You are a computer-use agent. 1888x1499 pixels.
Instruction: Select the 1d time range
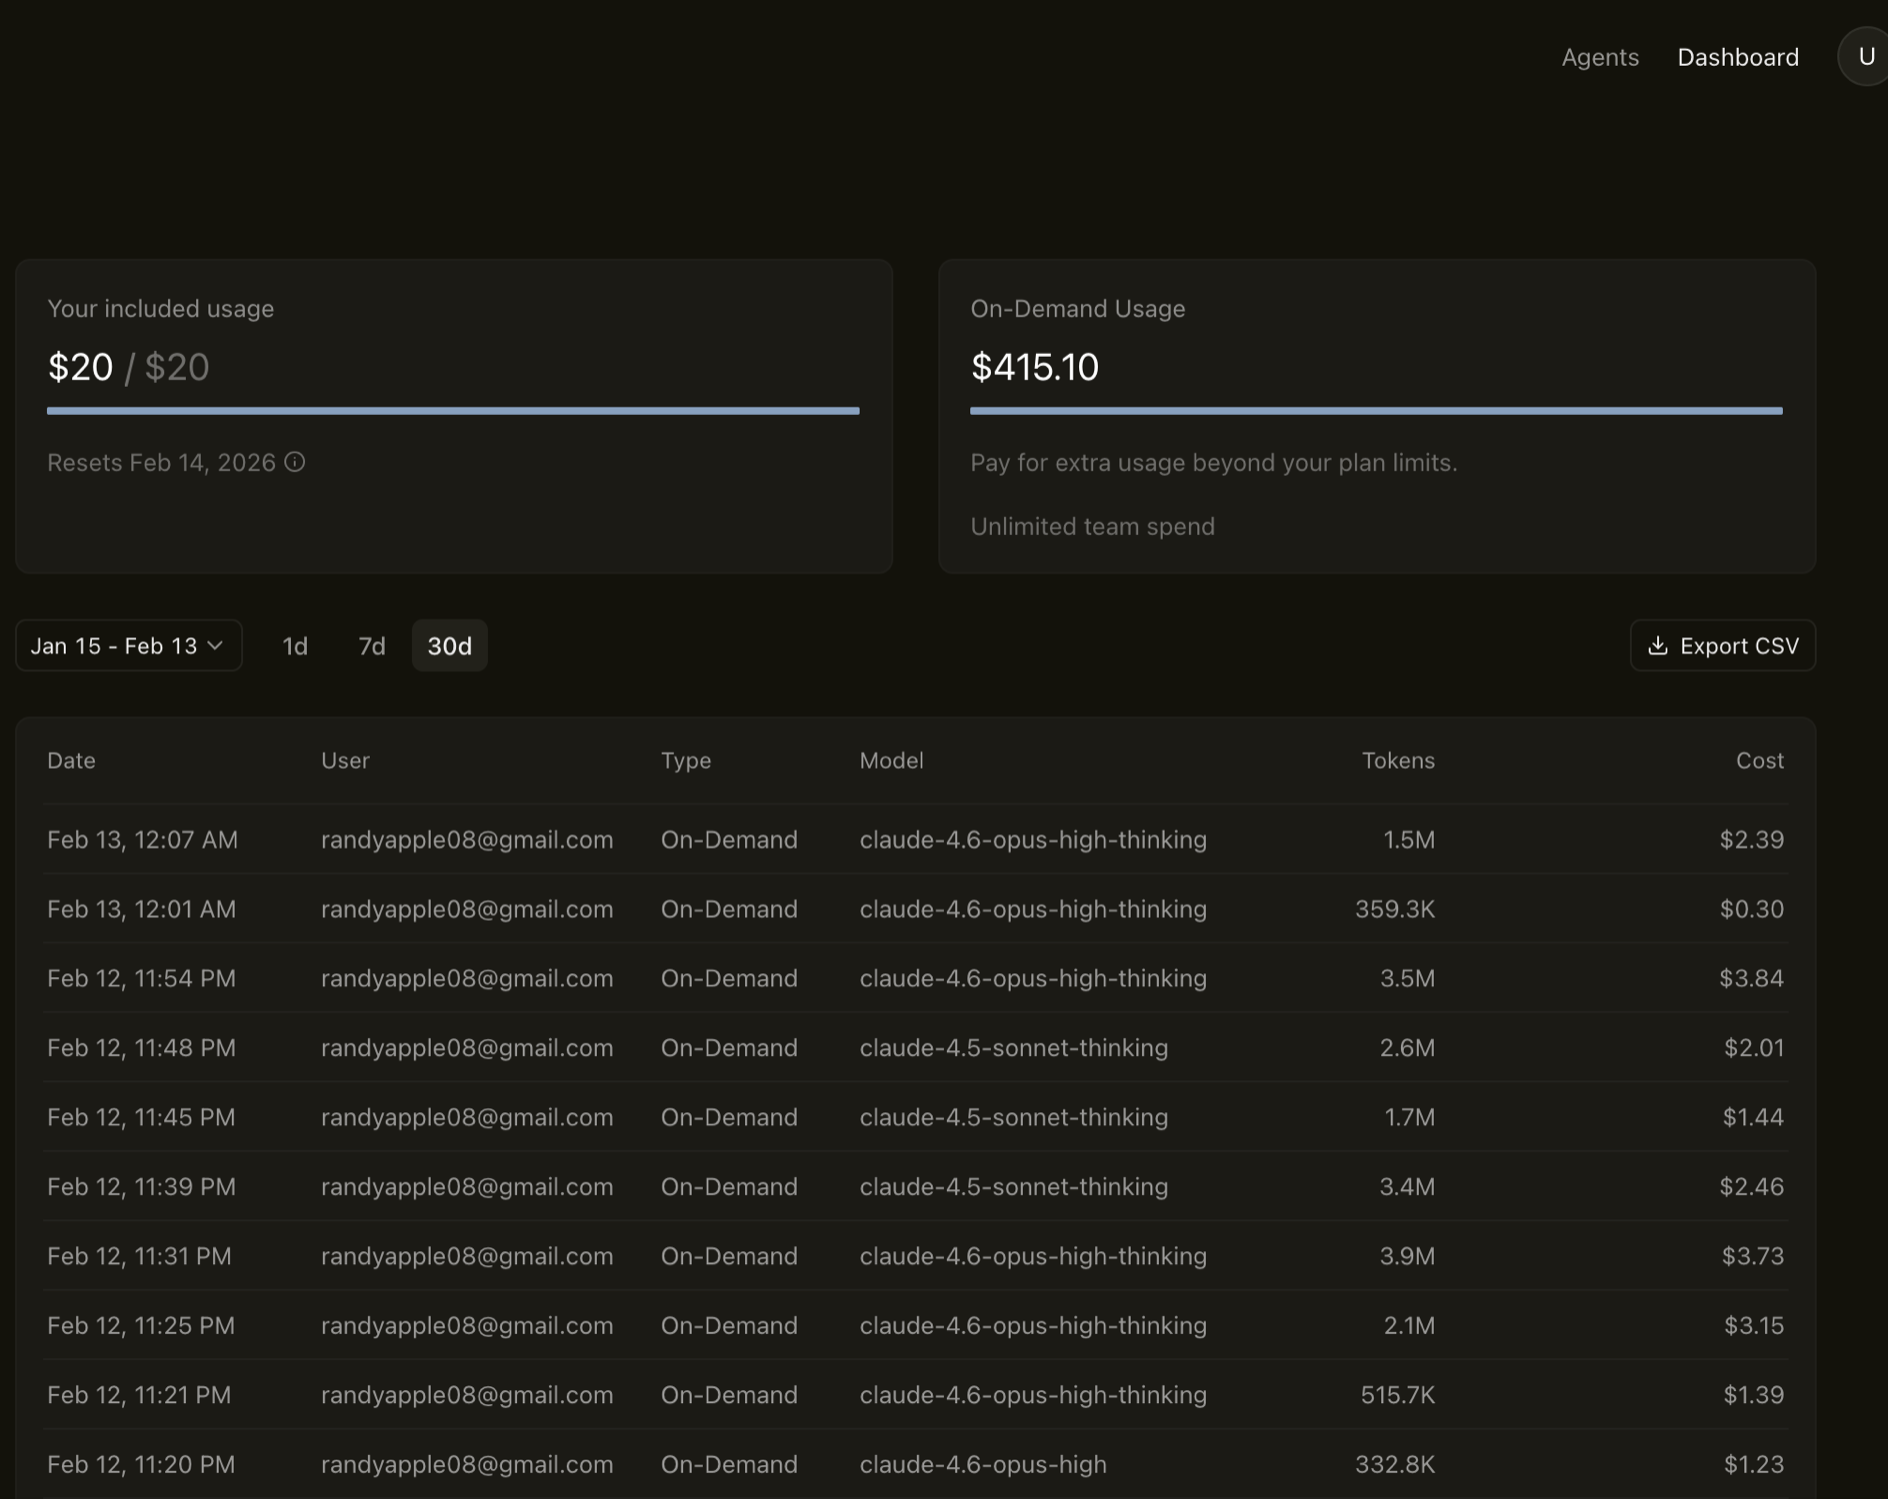click(x=295, y=646)
